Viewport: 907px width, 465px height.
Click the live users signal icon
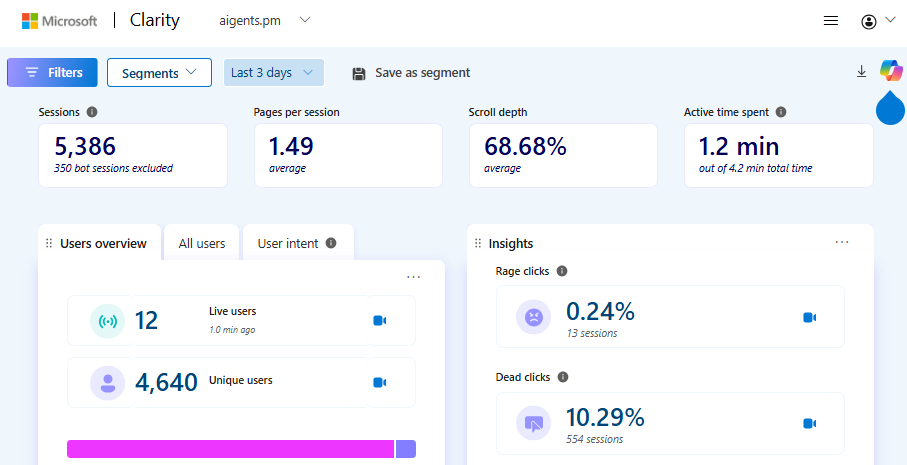[108, 321]
